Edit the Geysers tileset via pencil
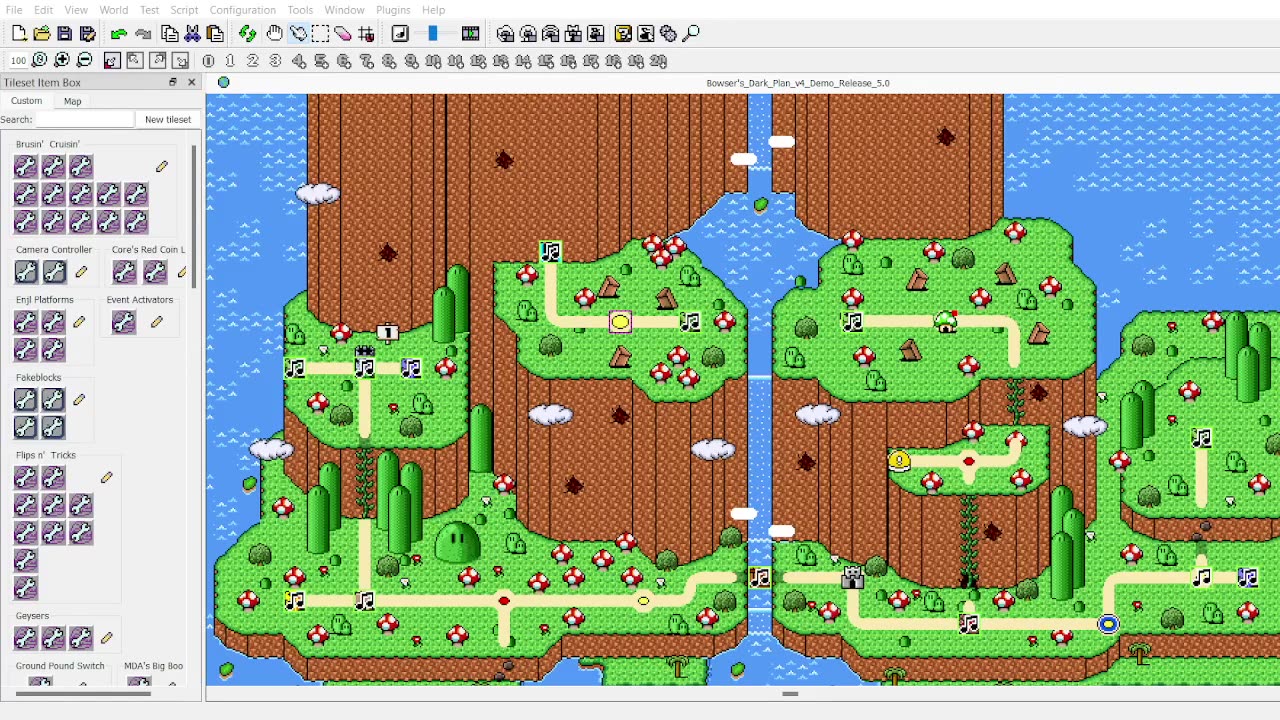1280x720 pixels. [x=107, y=638]
